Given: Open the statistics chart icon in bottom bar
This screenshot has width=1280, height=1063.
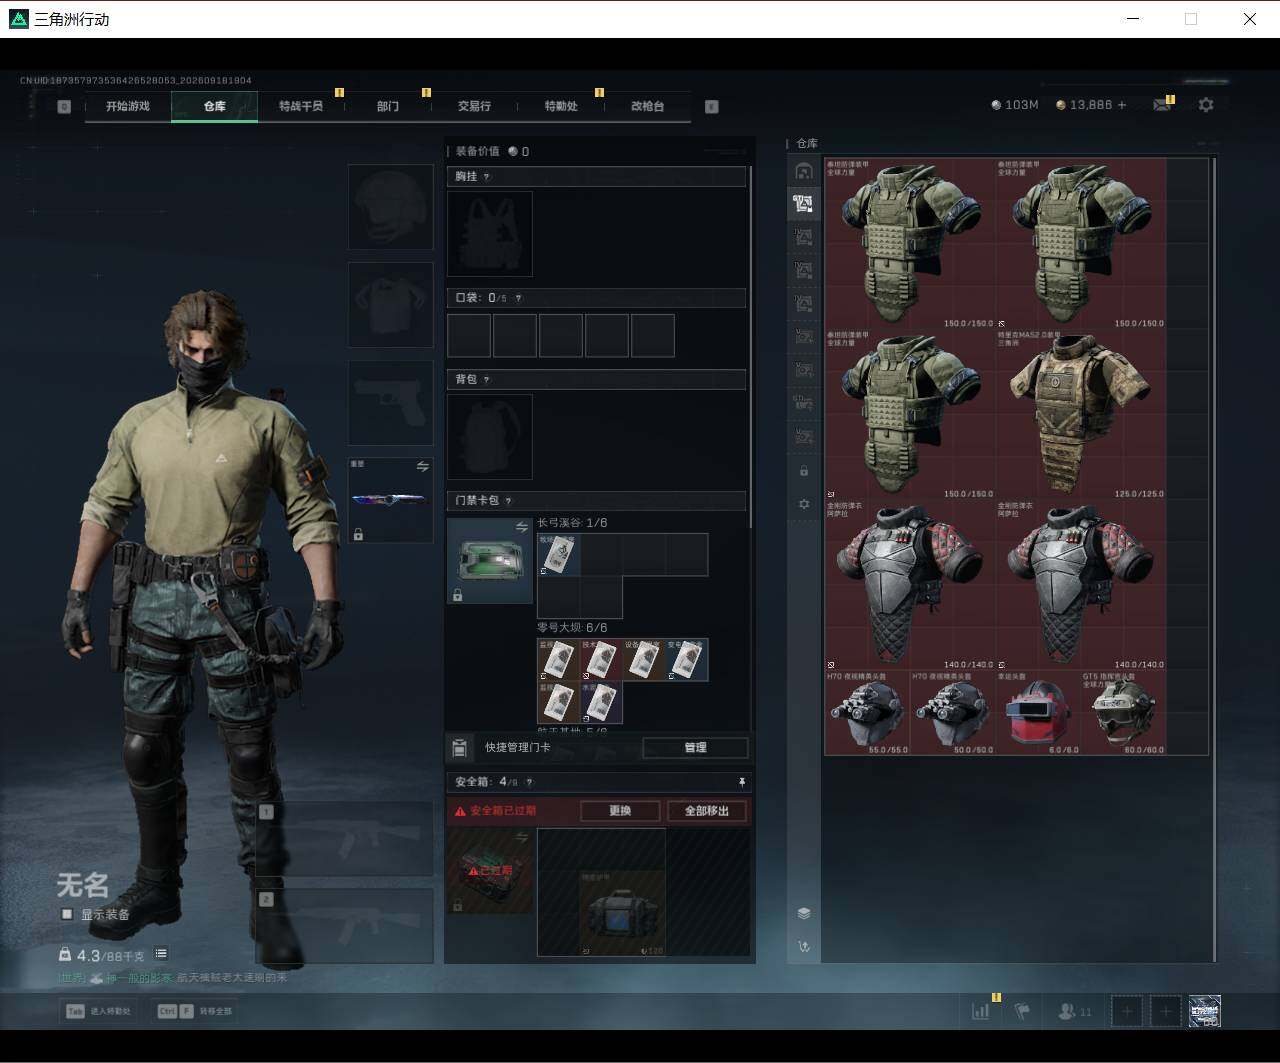Looking at the screenshot, I should click(981, 1011).
